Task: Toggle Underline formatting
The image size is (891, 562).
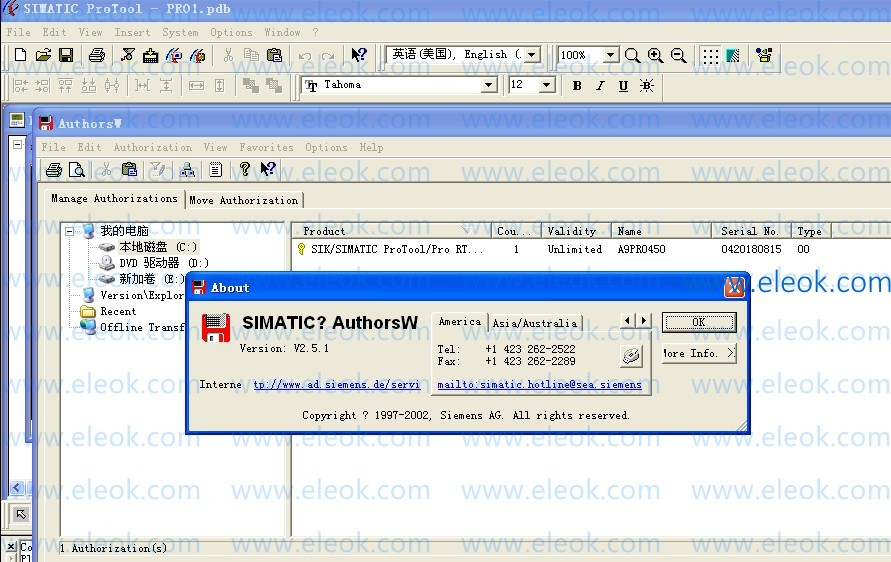Action: pyautogui.click(x=623, y=86)
